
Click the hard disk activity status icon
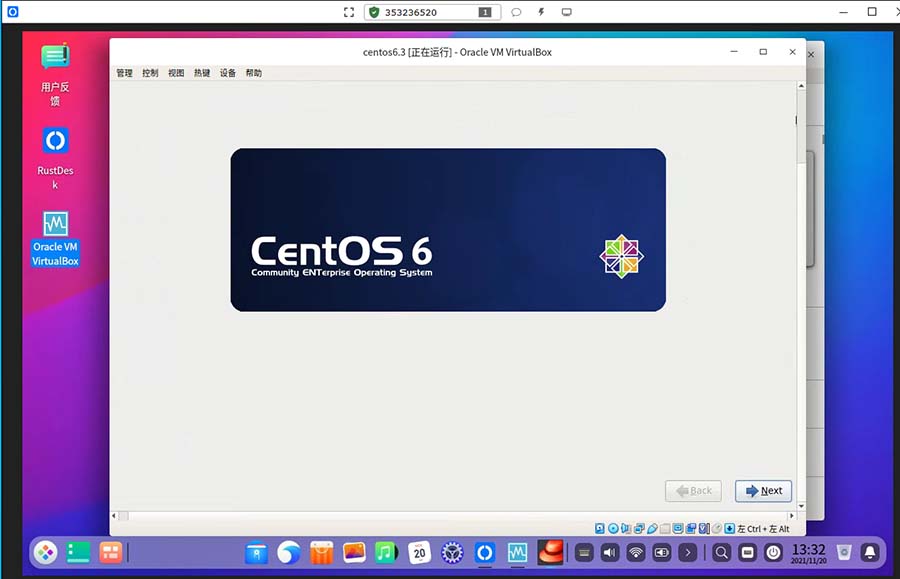tap(600, 529)
